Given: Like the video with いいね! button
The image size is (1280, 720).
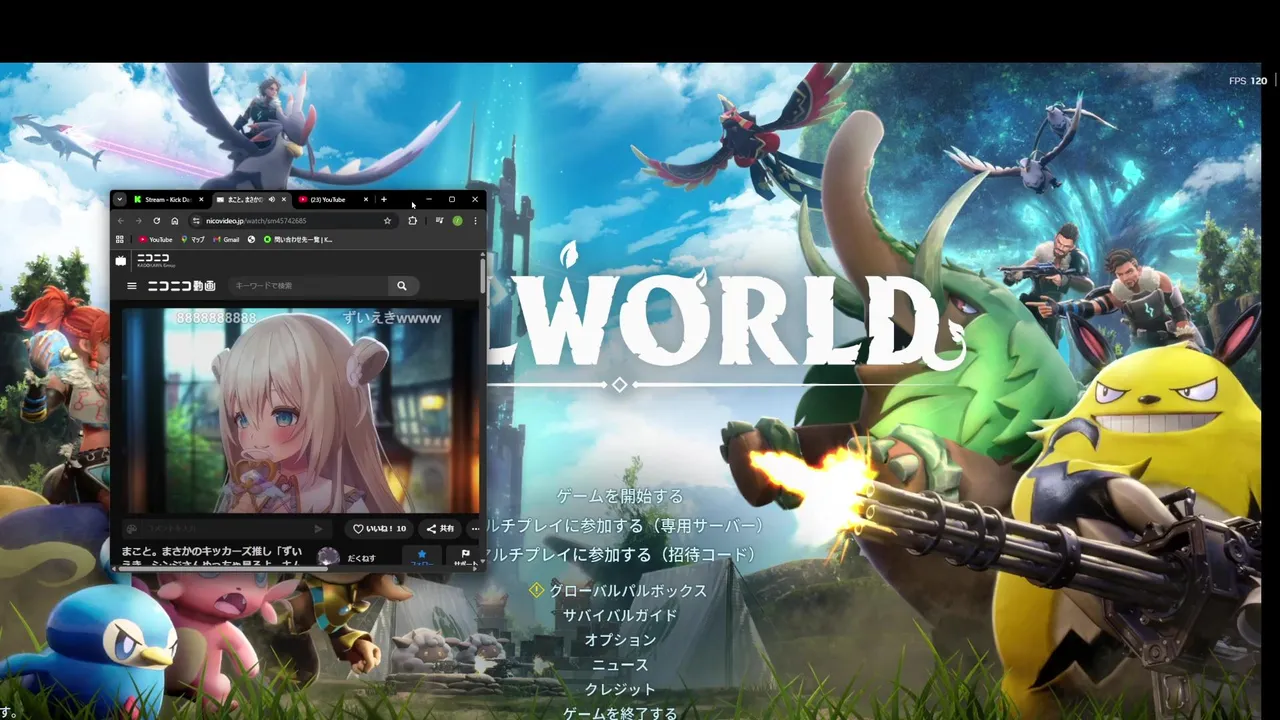Looking at the screenshot, I should pos(379,529).
